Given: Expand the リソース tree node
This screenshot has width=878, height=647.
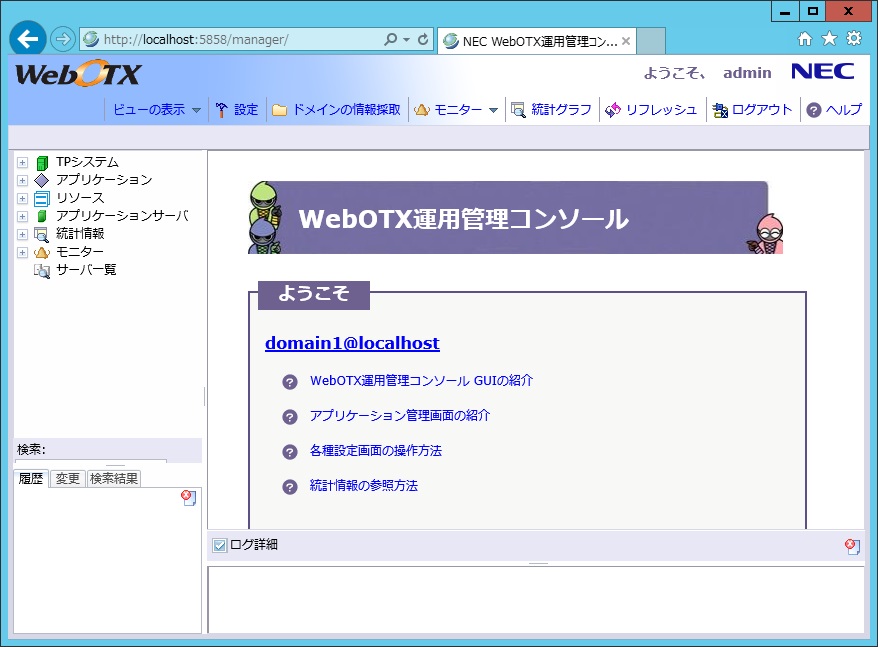Looking at the screenshot, I should (22, 198).
